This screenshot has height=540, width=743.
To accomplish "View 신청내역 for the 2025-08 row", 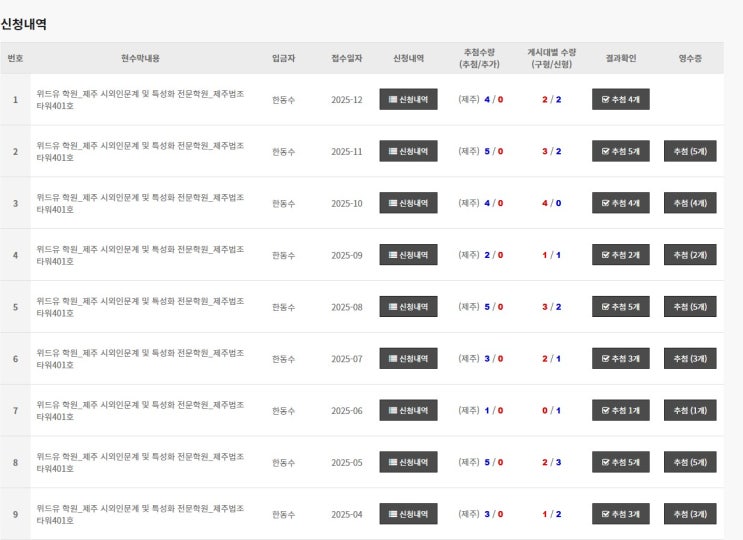I will [x=408, y=307].
